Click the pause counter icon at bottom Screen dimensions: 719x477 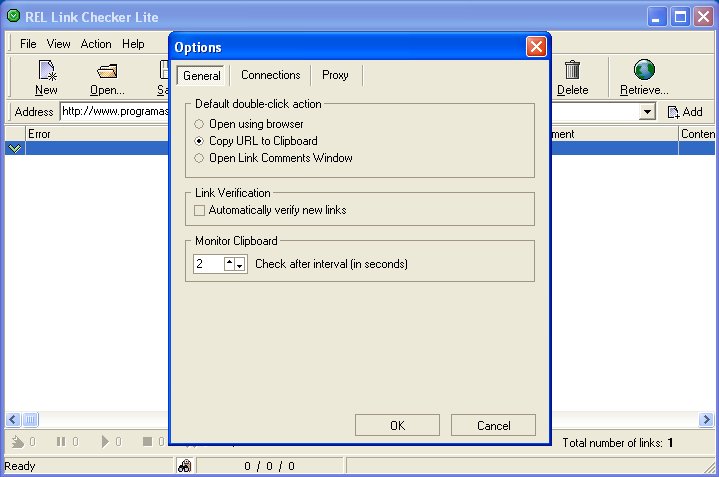pos(61,442)
